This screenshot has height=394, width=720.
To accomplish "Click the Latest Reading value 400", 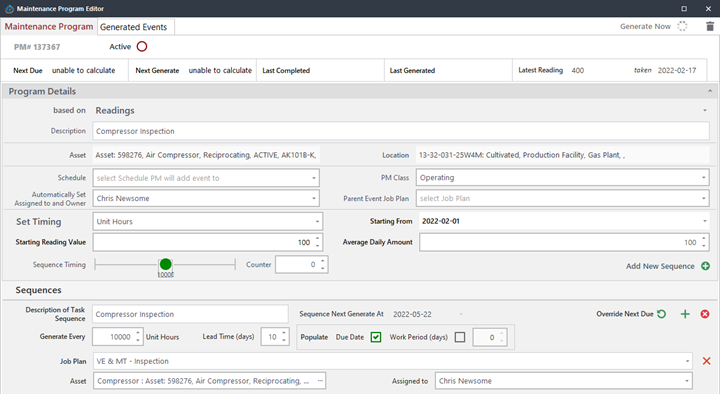I will (x=578, y=70).
